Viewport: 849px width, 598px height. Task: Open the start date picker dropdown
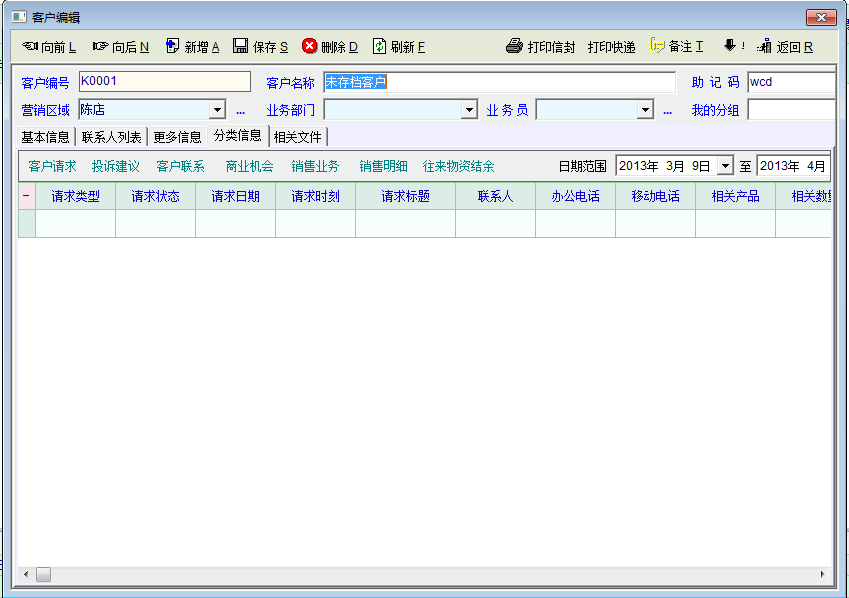[x=725, y=166]
